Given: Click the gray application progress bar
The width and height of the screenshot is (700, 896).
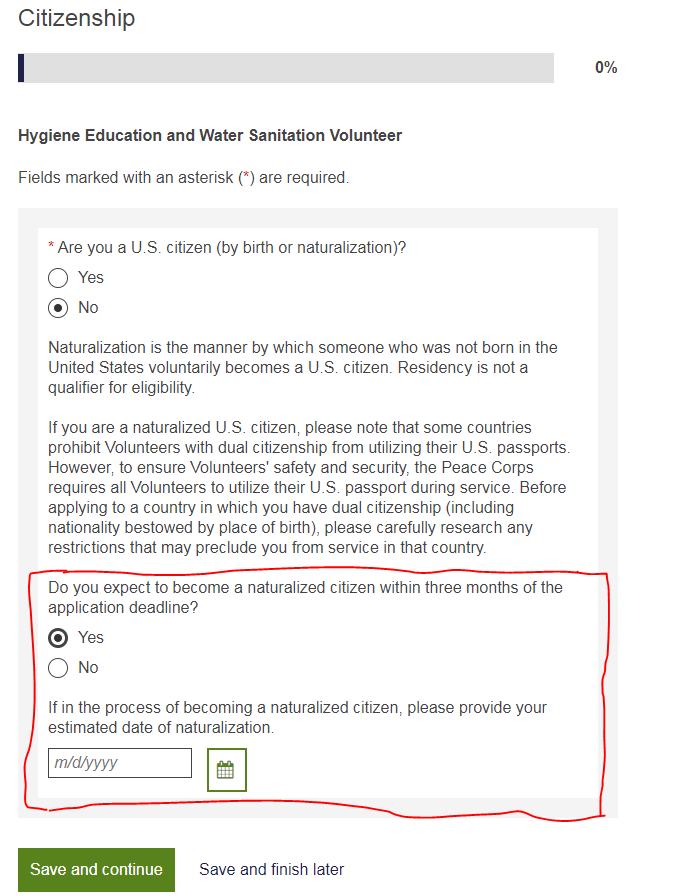Looking at the screenshot, I should point(286,68).
